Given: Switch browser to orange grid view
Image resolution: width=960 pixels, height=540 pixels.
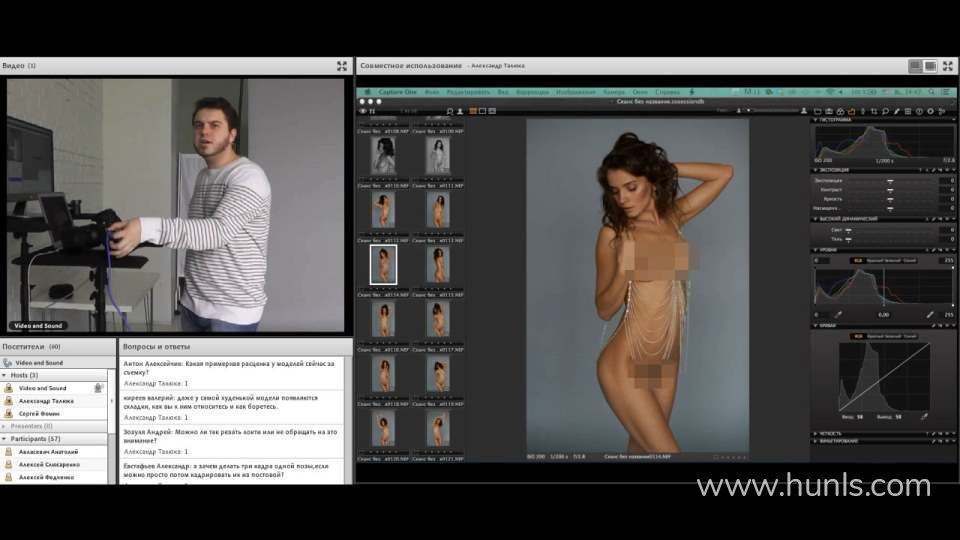Looking at the screenshot, I should (473, 111).
